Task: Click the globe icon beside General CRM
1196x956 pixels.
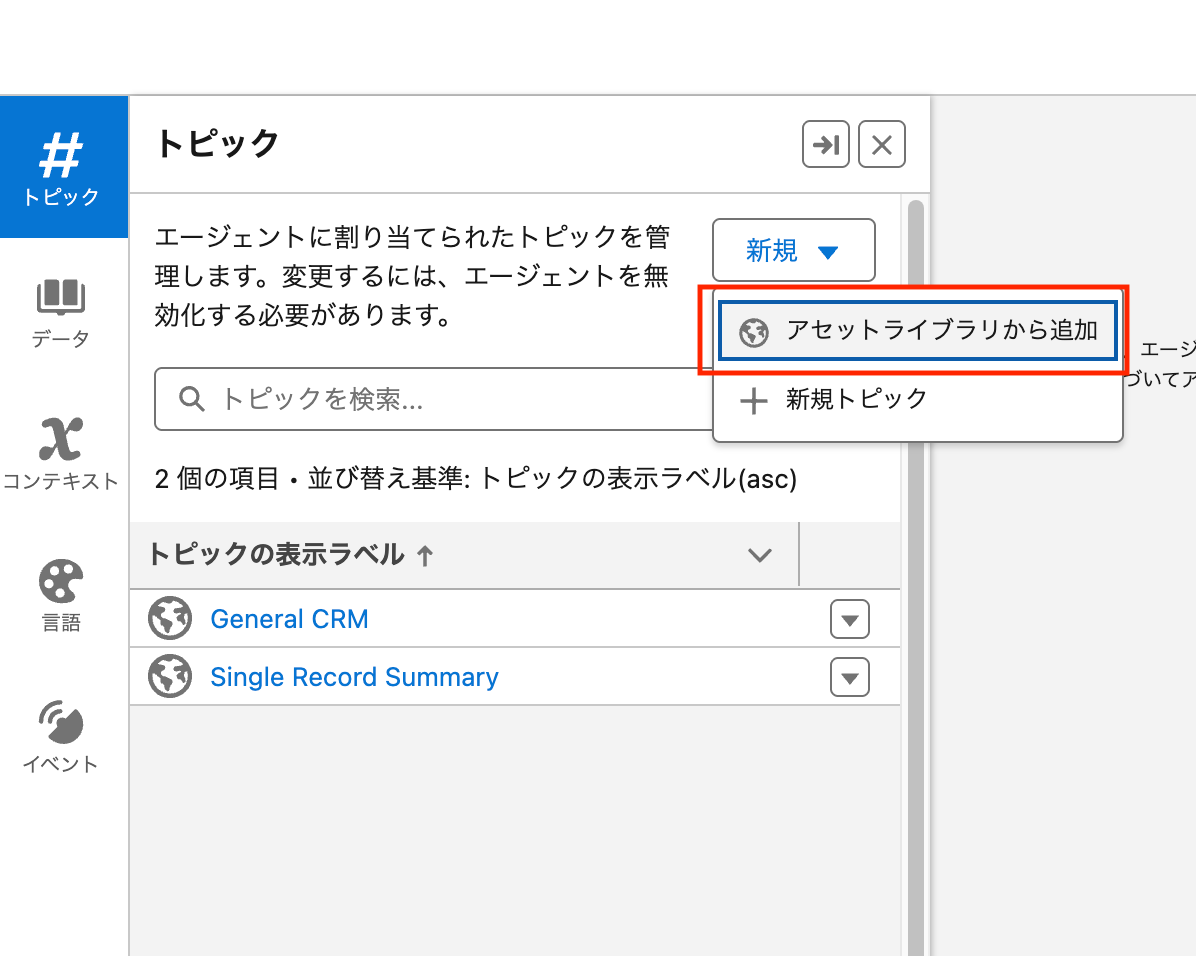Action: [170, 619]
